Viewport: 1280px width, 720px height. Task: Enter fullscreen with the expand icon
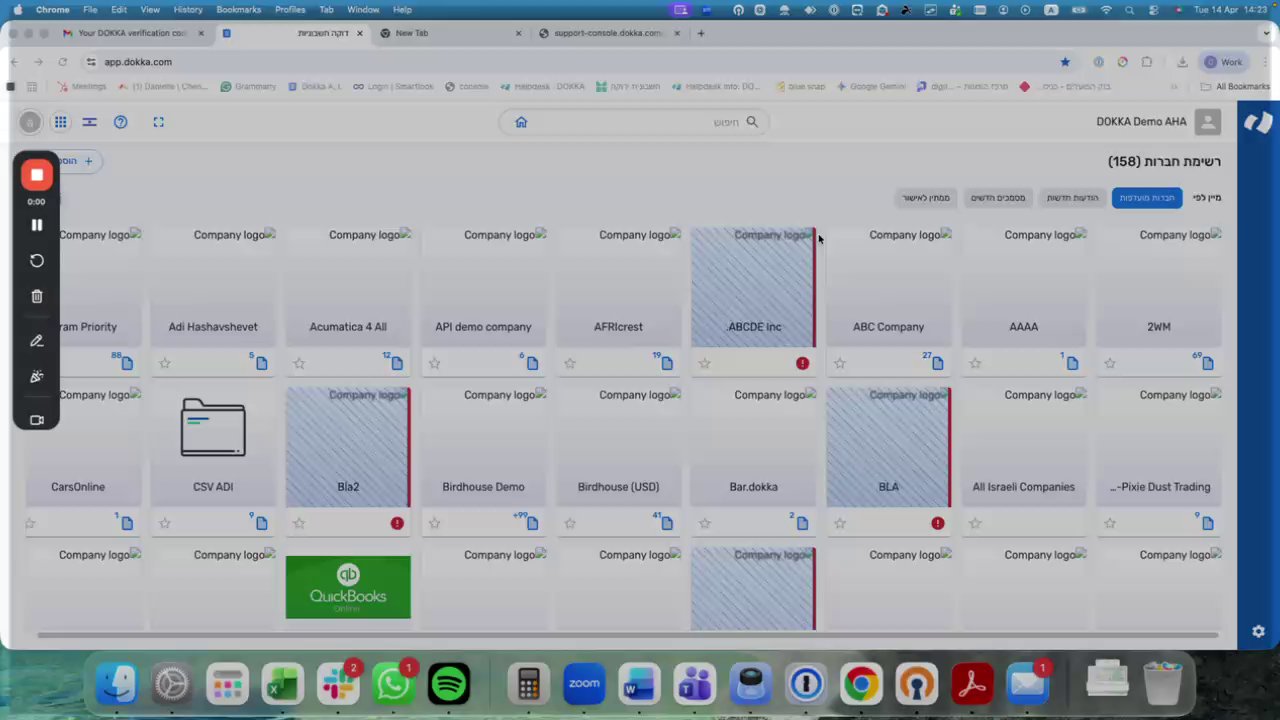[158, 122]
